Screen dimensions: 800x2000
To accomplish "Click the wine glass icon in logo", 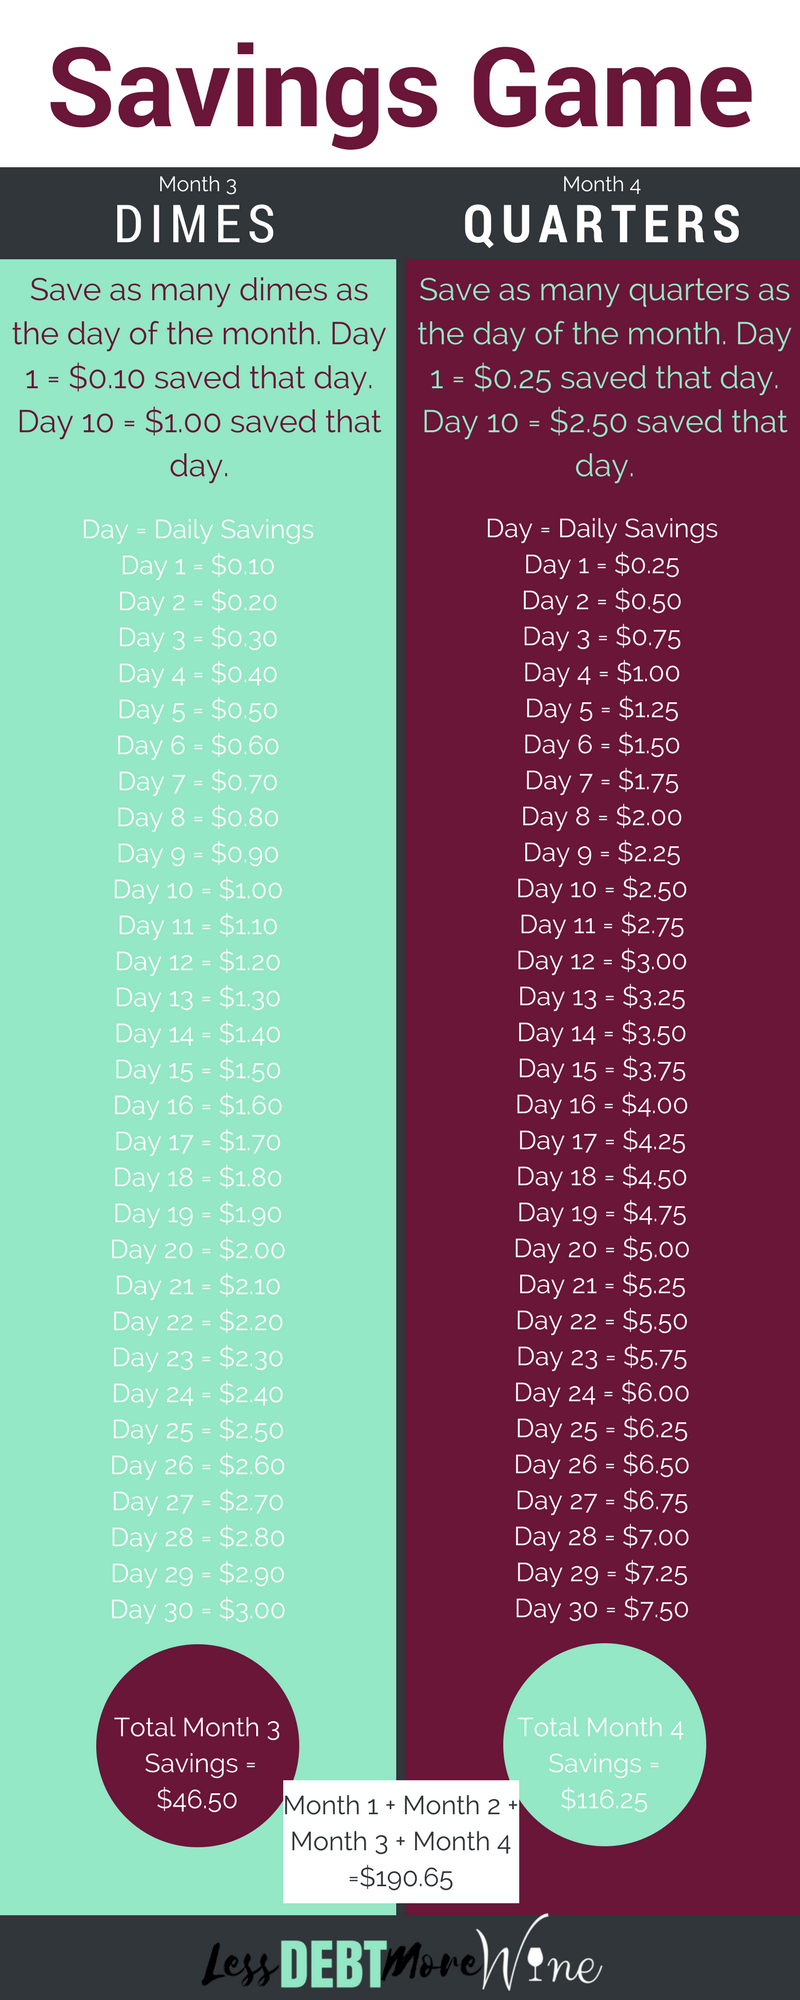I will pyautogui.click(x=536, y=1964).
